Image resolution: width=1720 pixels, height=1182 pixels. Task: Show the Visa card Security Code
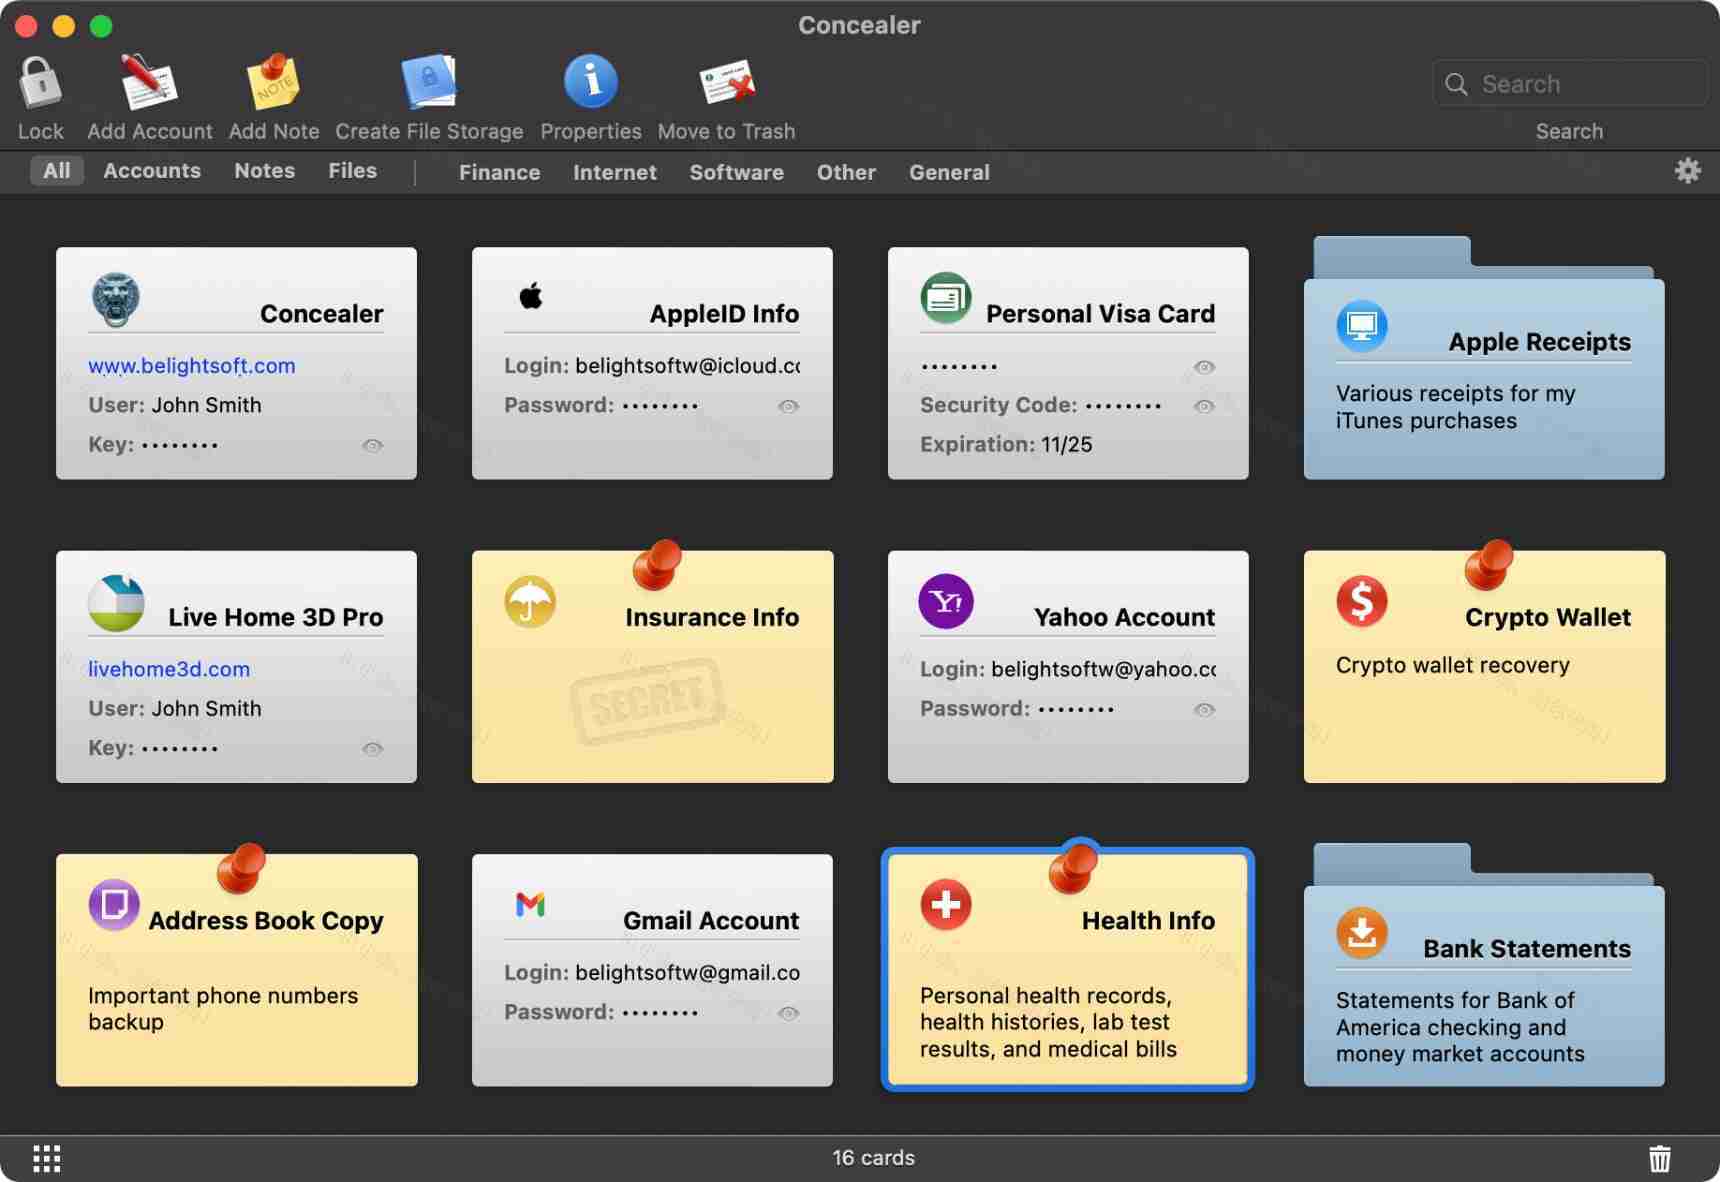[1204, 406]
